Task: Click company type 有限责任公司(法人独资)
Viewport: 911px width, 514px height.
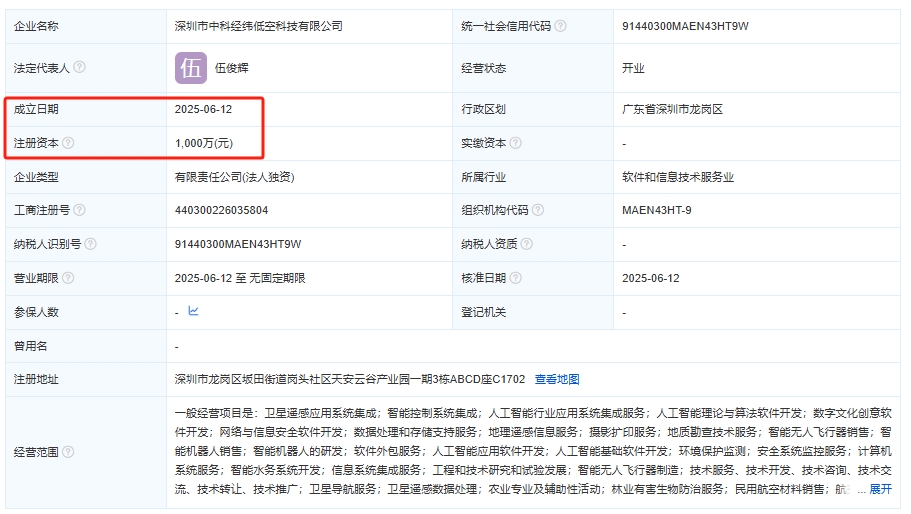Action: tap(235, 177)
